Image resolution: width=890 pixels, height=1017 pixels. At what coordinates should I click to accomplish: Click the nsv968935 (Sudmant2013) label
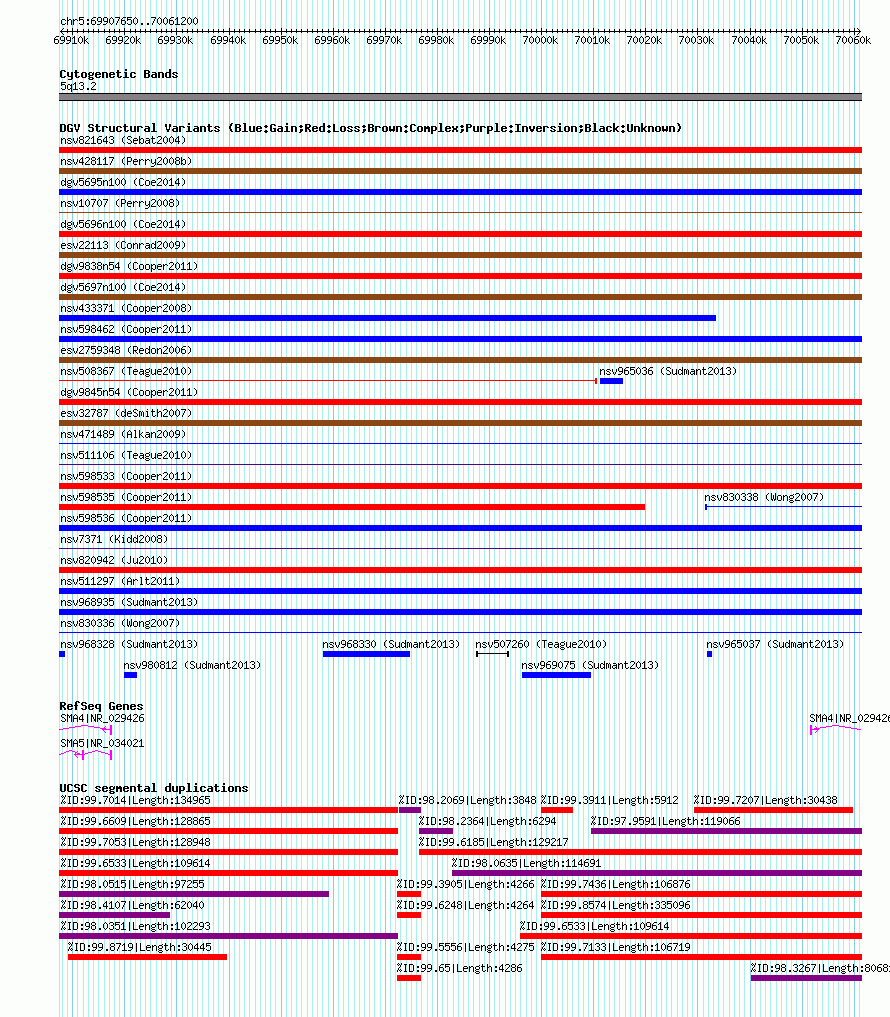click(x=129, y=602)
